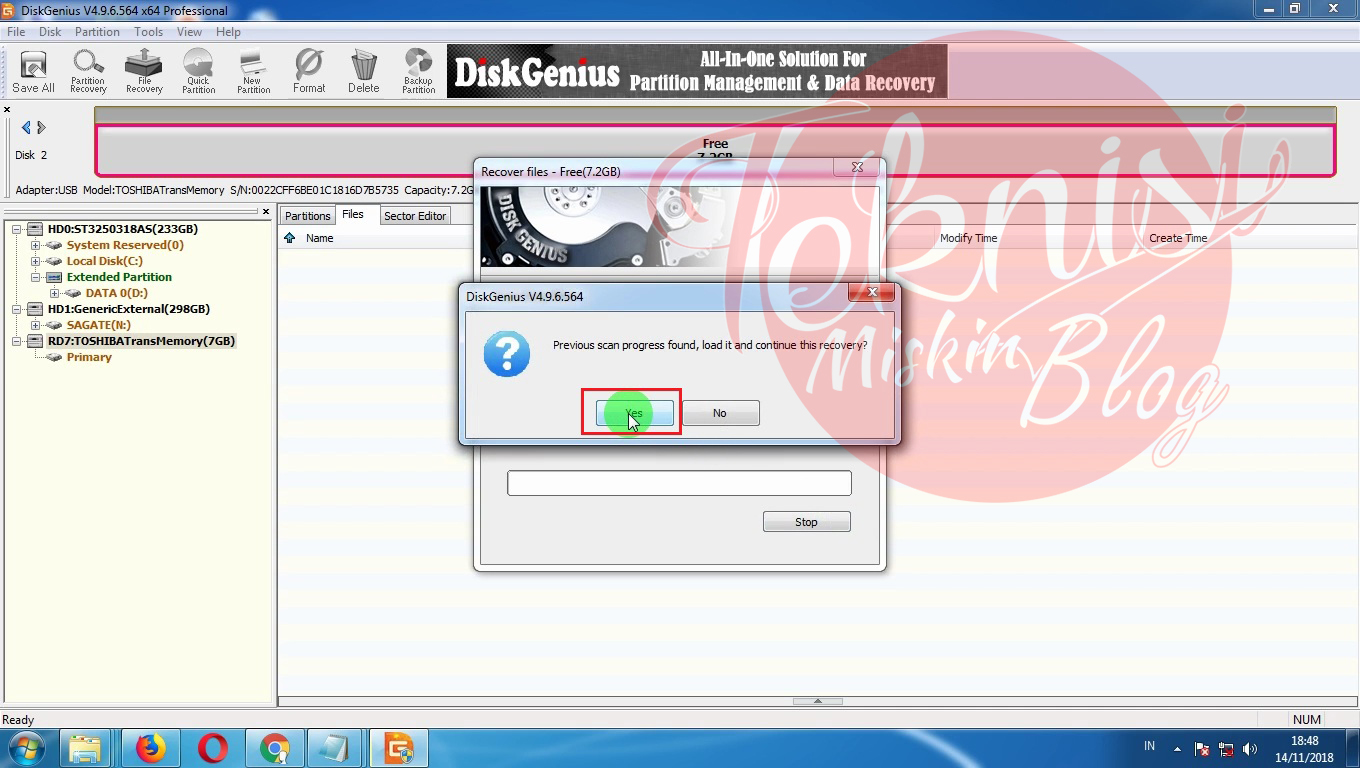This screenshot has height=768, width=1360.
Task: Sort the file list by Name column
Action: click(319, 238)
